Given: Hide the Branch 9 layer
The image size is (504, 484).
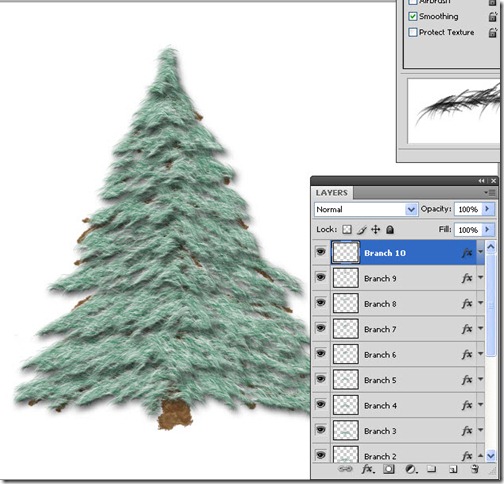Looking at the screenshot, I should [x=320, y=277].
